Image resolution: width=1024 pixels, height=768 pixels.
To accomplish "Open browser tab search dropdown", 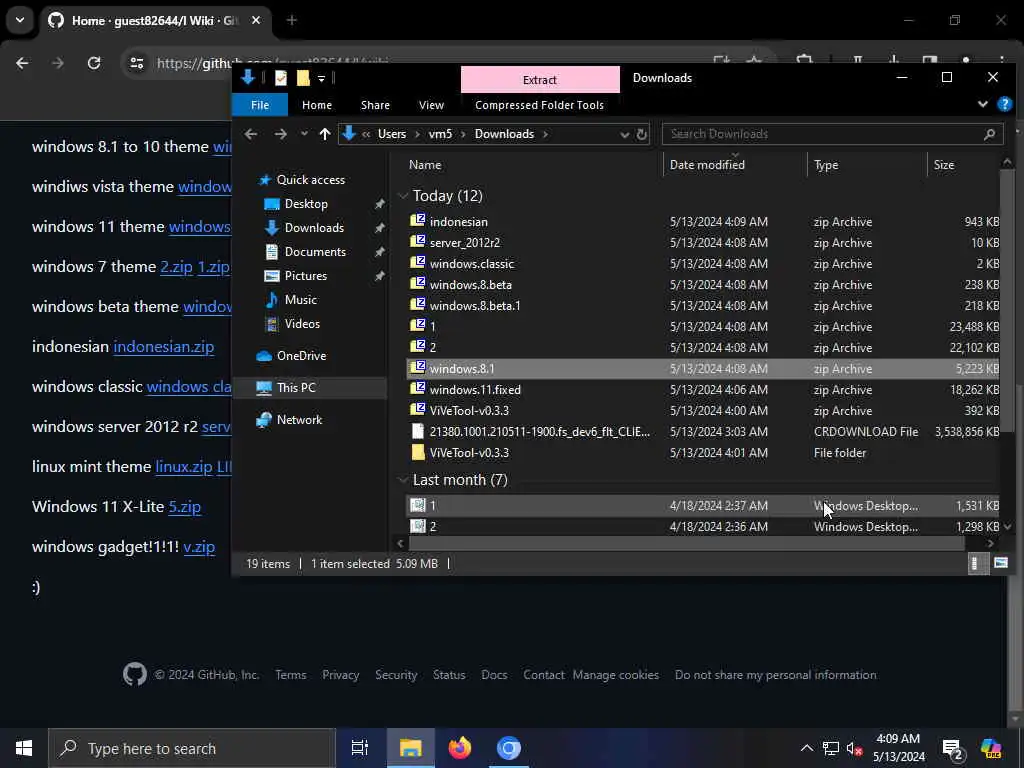I will click(x=20, y=20).
